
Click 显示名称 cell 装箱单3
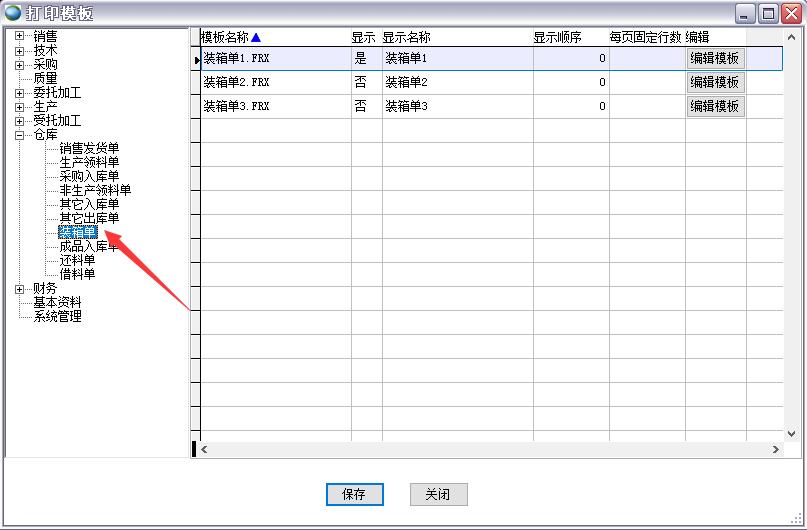(457, 106)
